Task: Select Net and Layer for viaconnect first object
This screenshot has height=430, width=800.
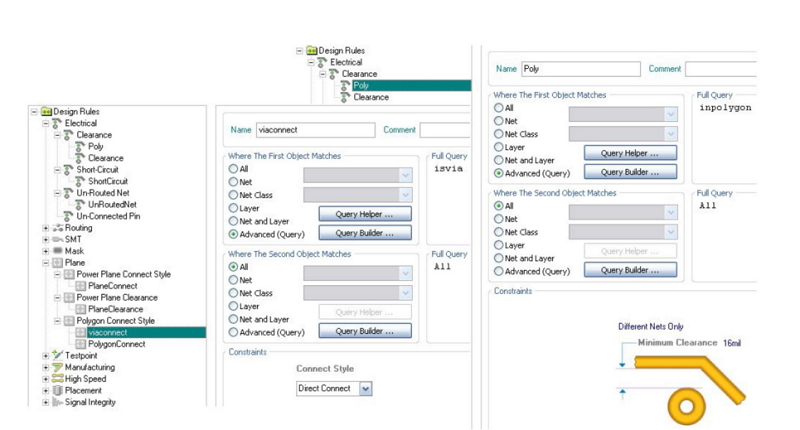Action: pos(234,221)
